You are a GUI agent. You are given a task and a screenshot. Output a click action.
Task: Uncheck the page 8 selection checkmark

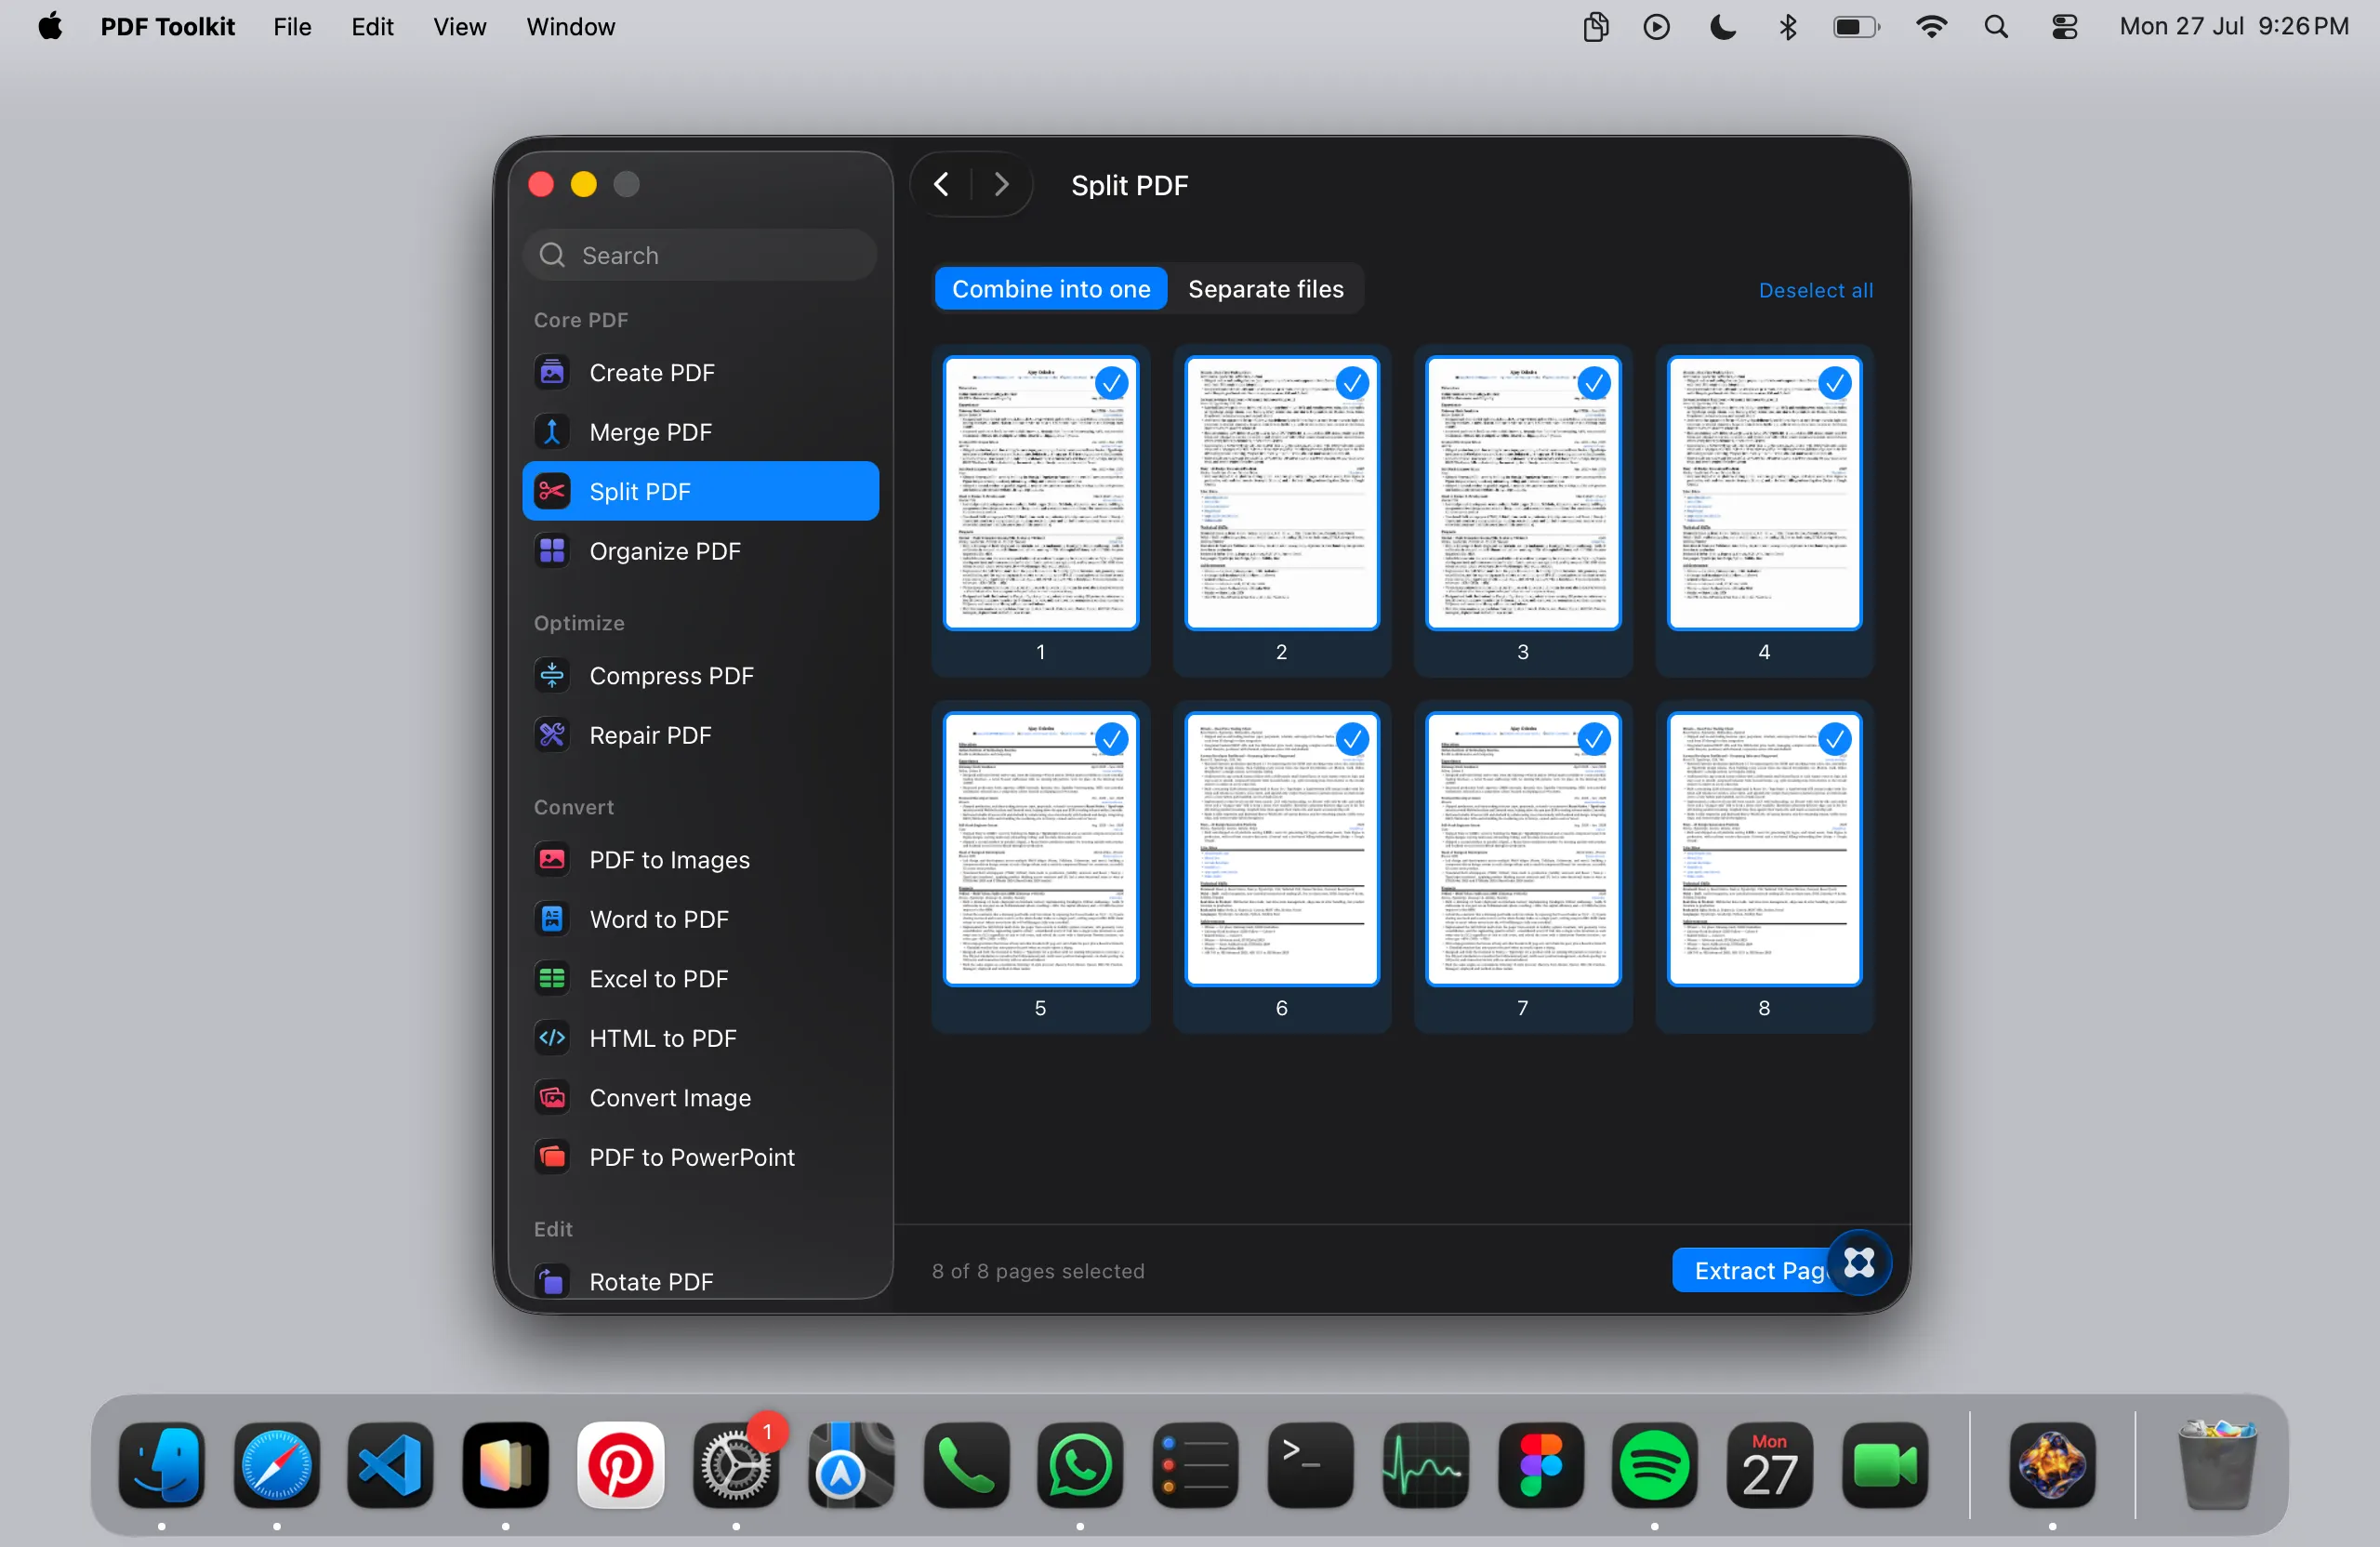(1835, 739)
